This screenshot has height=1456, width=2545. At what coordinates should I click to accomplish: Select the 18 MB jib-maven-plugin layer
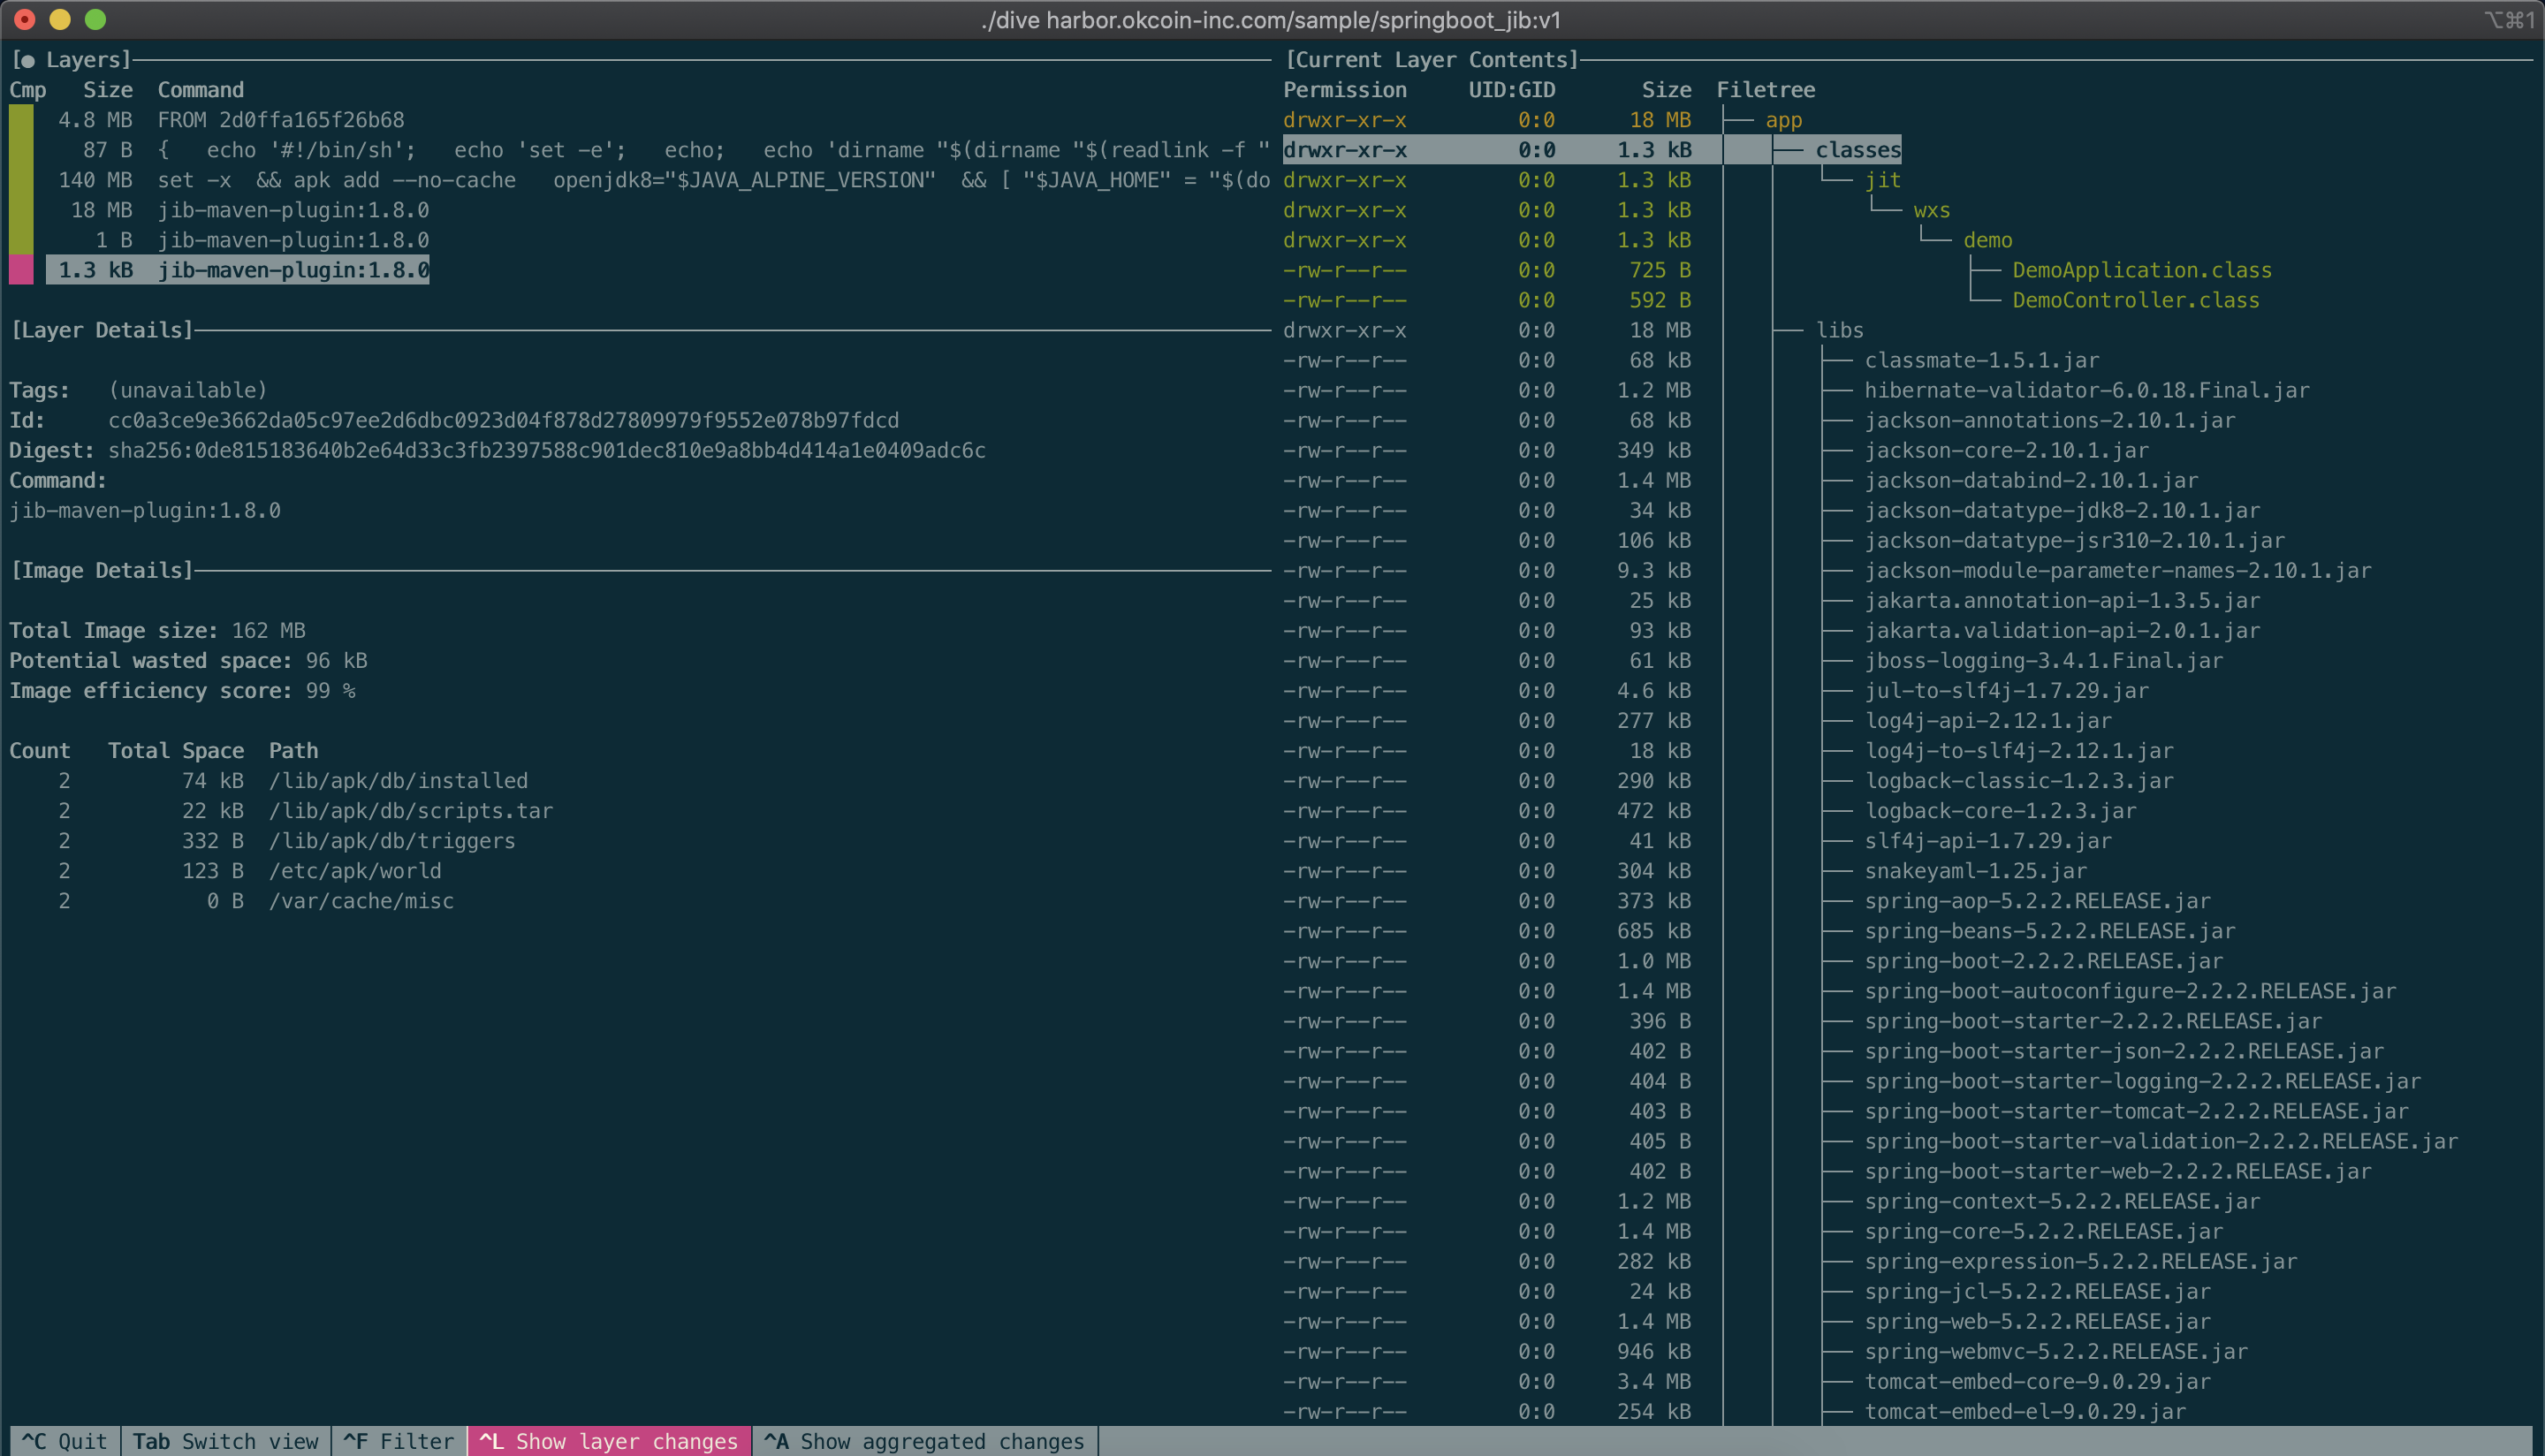(292, 210)
